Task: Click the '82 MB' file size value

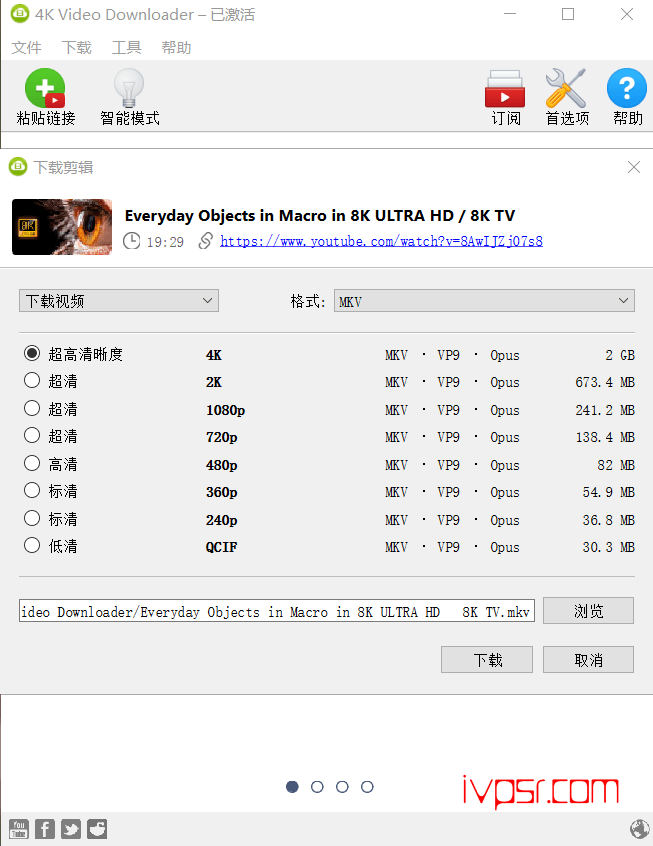Action: [x=616, y=465]
